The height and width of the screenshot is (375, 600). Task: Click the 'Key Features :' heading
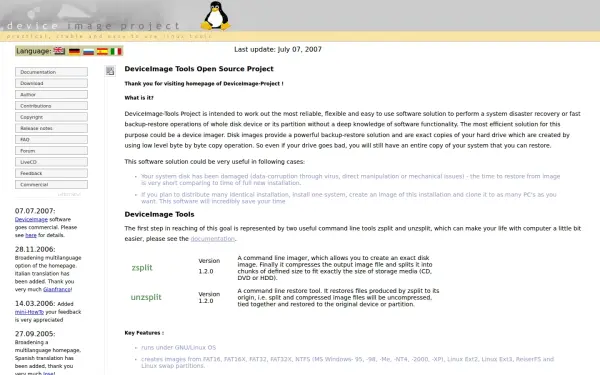click(144, 333)
